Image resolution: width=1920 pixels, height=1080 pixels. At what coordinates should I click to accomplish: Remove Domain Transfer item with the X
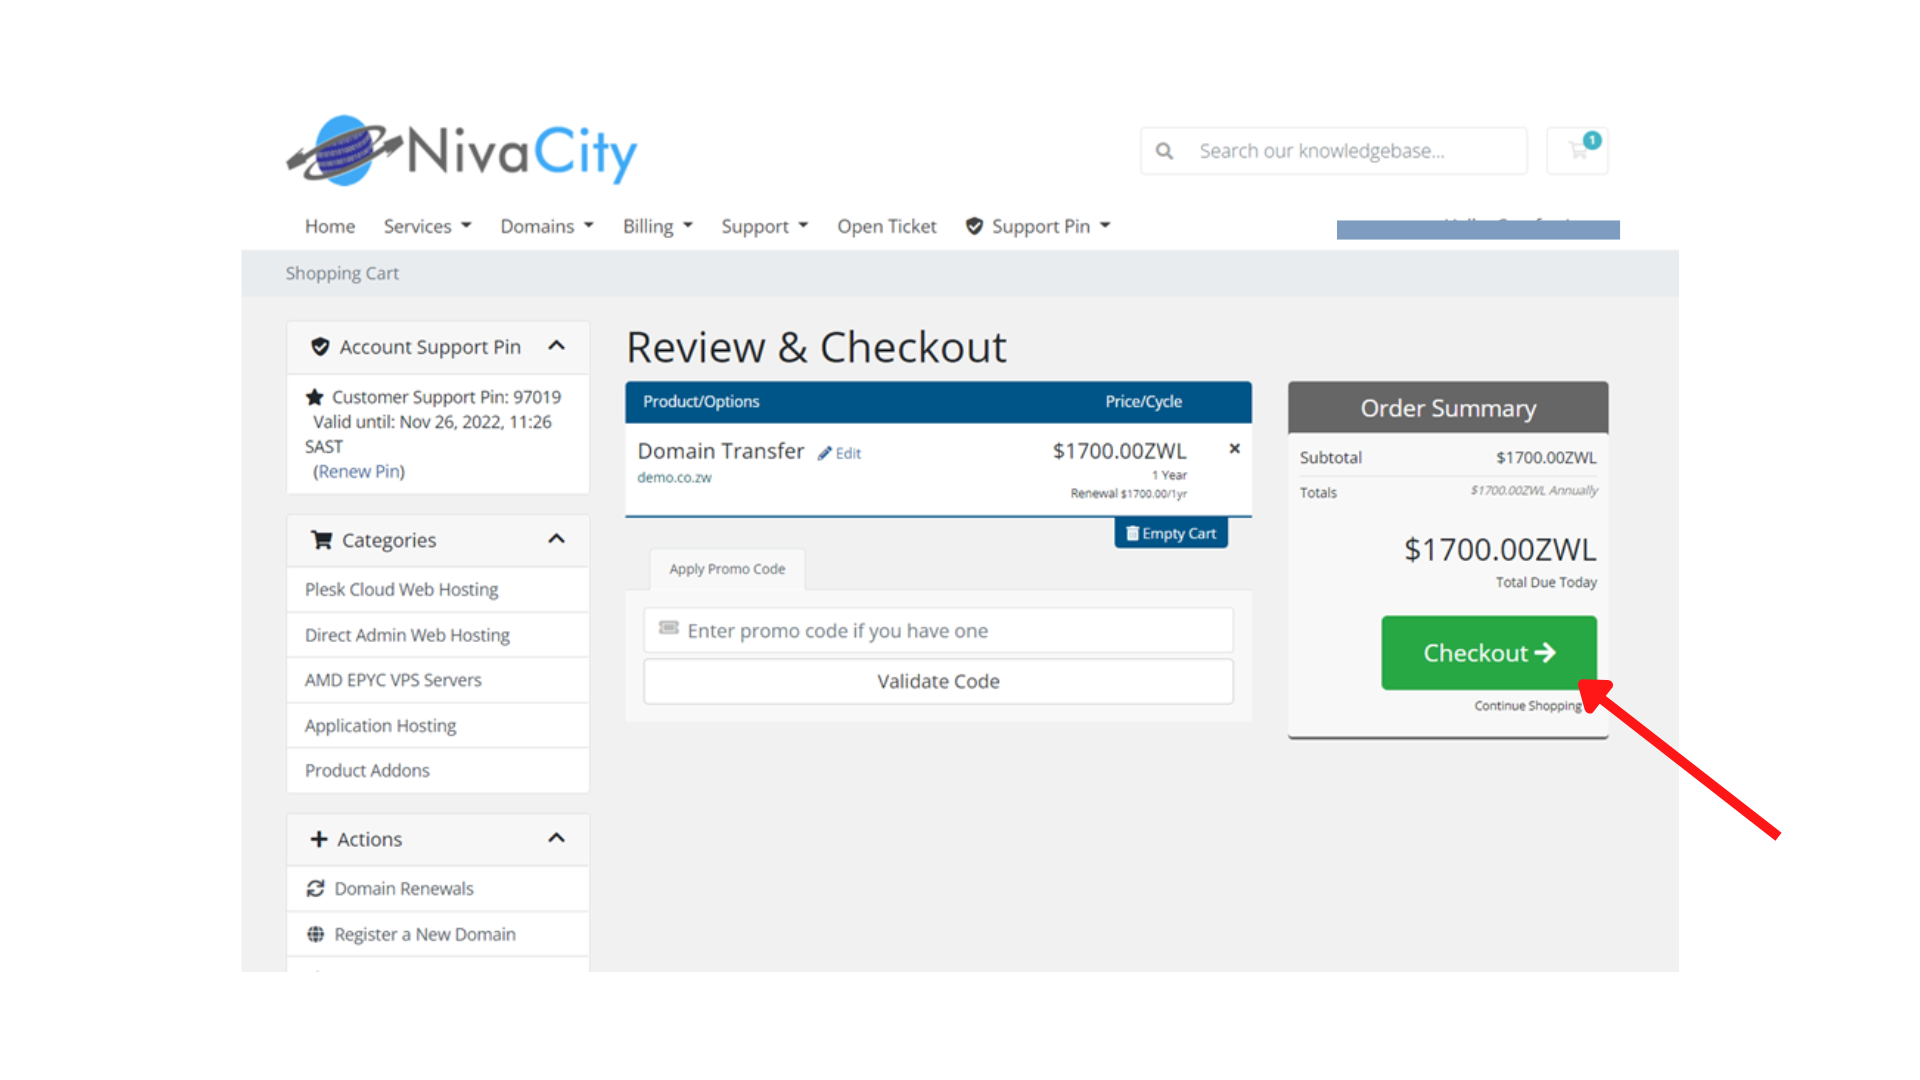pyautogui.click(x=1235, y=449)
